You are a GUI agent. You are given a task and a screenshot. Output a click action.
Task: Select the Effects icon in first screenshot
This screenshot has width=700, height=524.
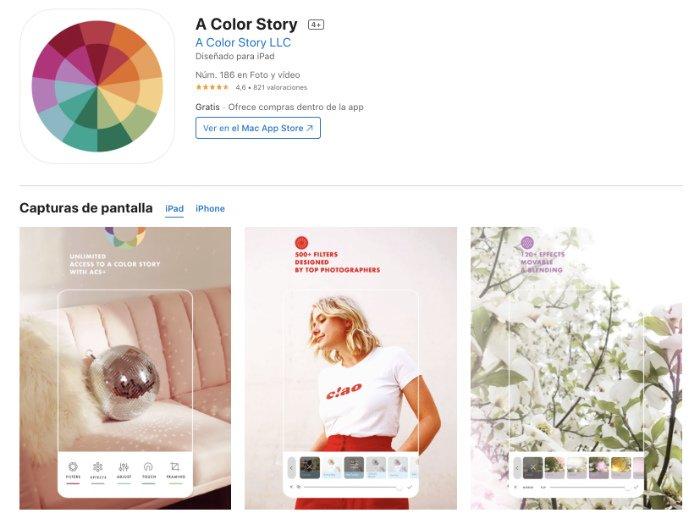tap(98, 467)
